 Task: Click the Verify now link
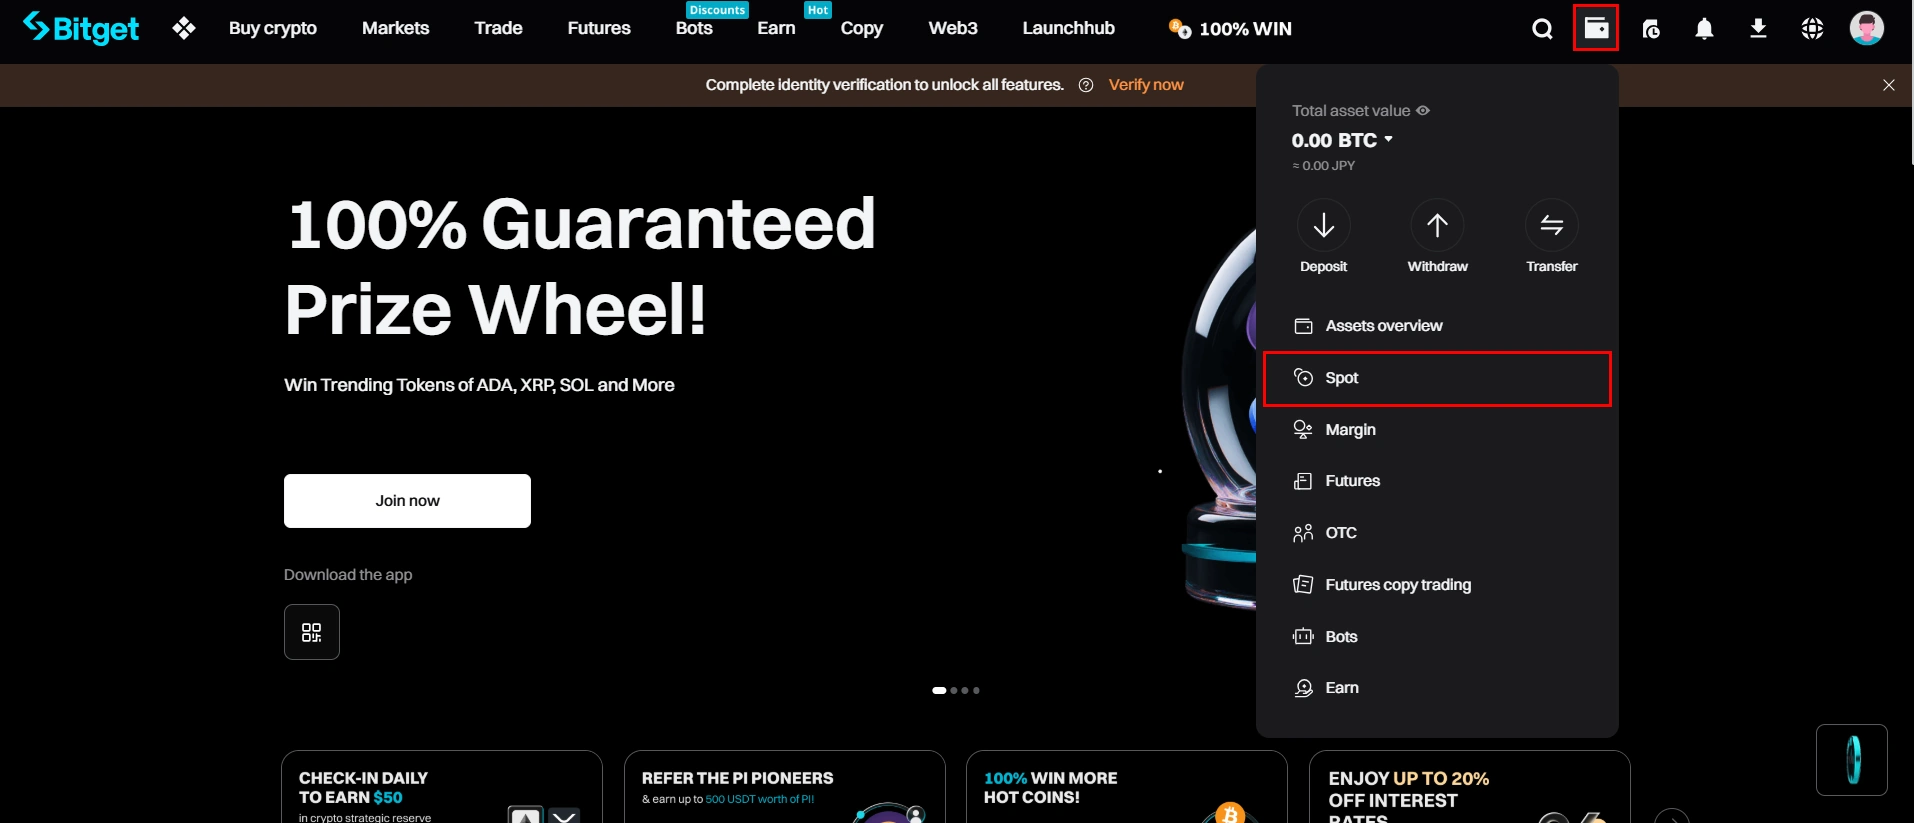1146,85
